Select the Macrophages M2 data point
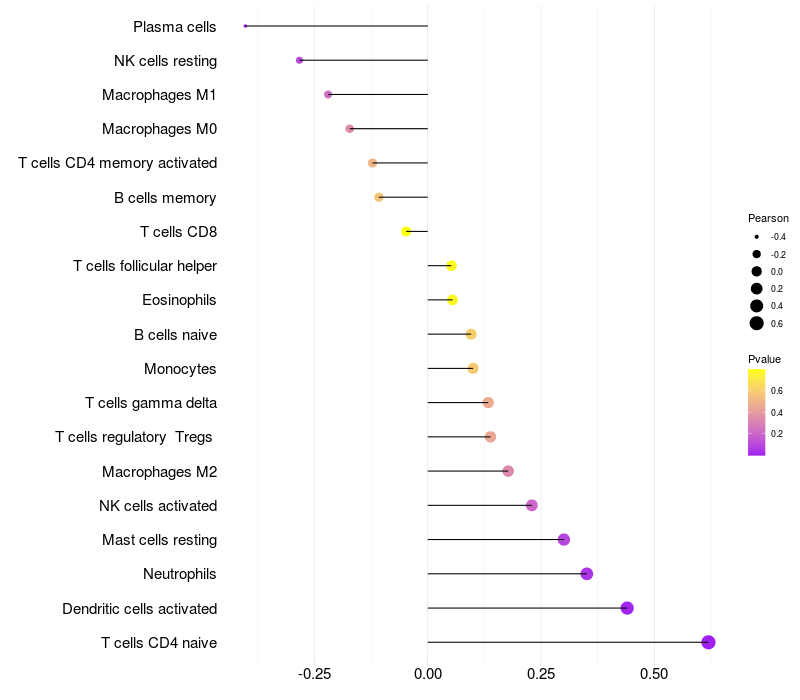Image resolution: width=800 pixels, height=700 pixels. [508, 471]
